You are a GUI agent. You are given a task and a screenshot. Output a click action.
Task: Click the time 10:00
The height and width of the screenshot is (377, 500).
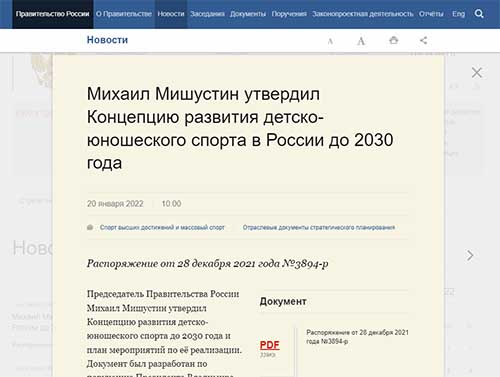[171, 204]
